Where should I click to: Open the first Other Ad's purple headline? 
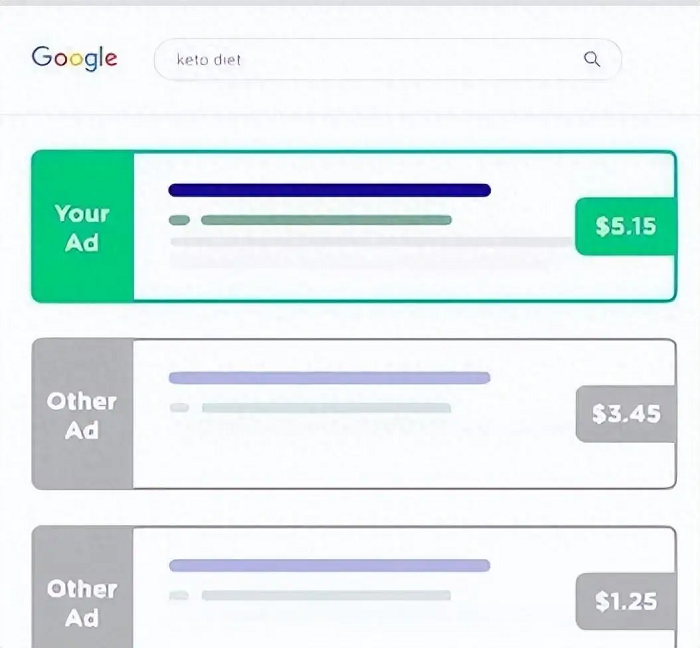[x=329, y=378]
